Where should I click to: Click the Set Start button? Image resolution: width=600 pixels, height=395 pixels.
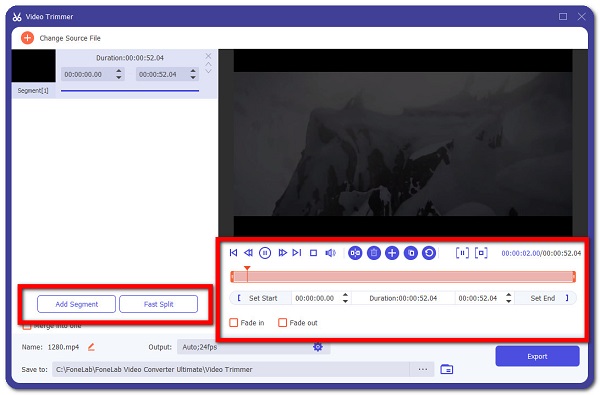click(x=261, y=298)
